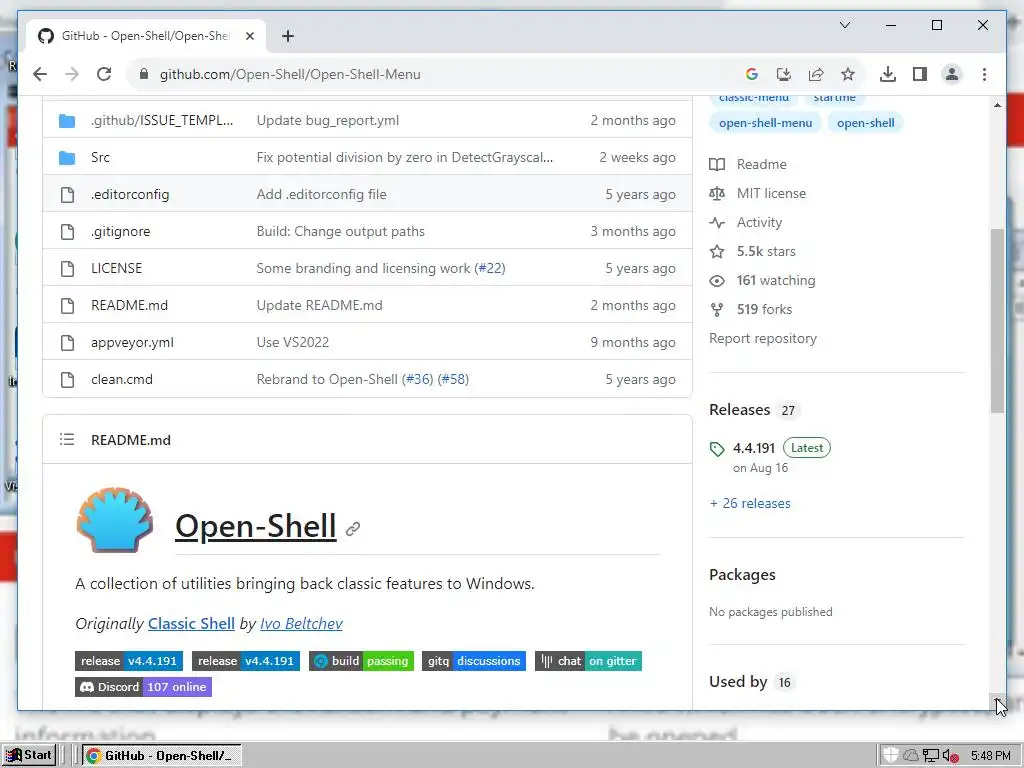Viewport: 1024px width, 768px height.
Task: Open commit 'Use VS2022'
Action: pos(293,342)
